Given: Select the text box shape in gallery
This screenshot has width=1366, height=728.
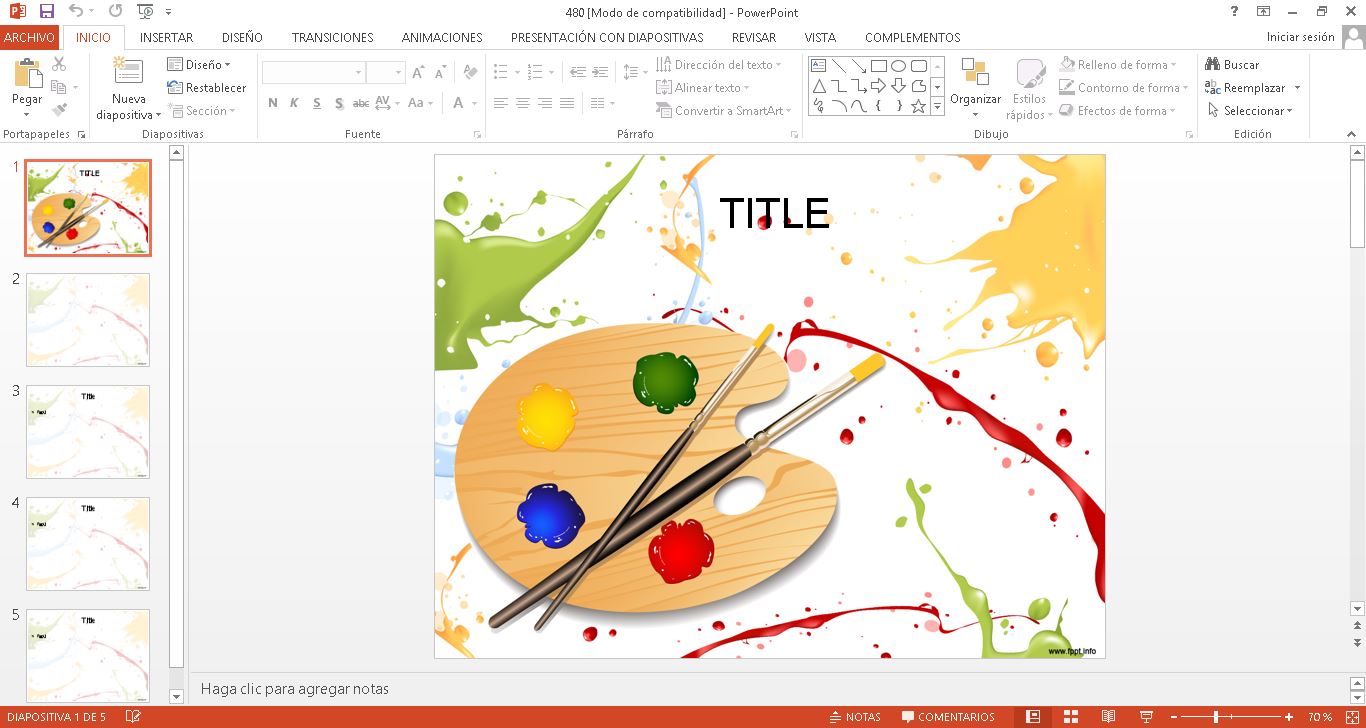Looking at the screenshot, I should (x=818, y=66).
